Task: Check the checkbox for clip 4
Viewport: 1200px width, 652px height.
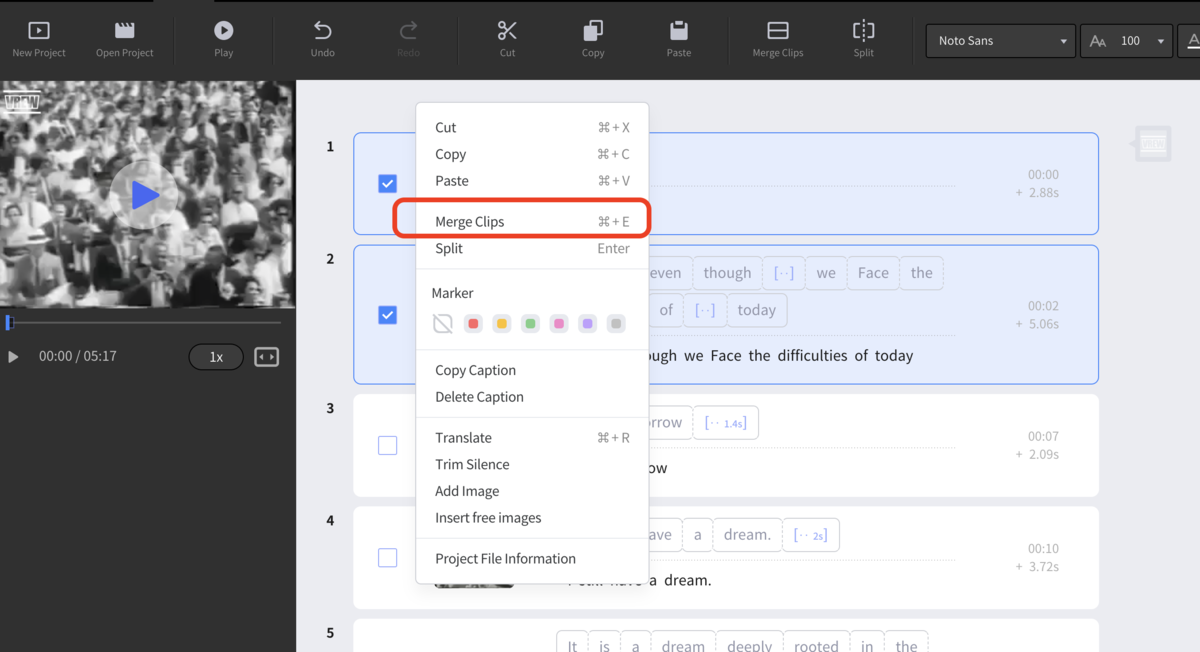Action: 387,558
